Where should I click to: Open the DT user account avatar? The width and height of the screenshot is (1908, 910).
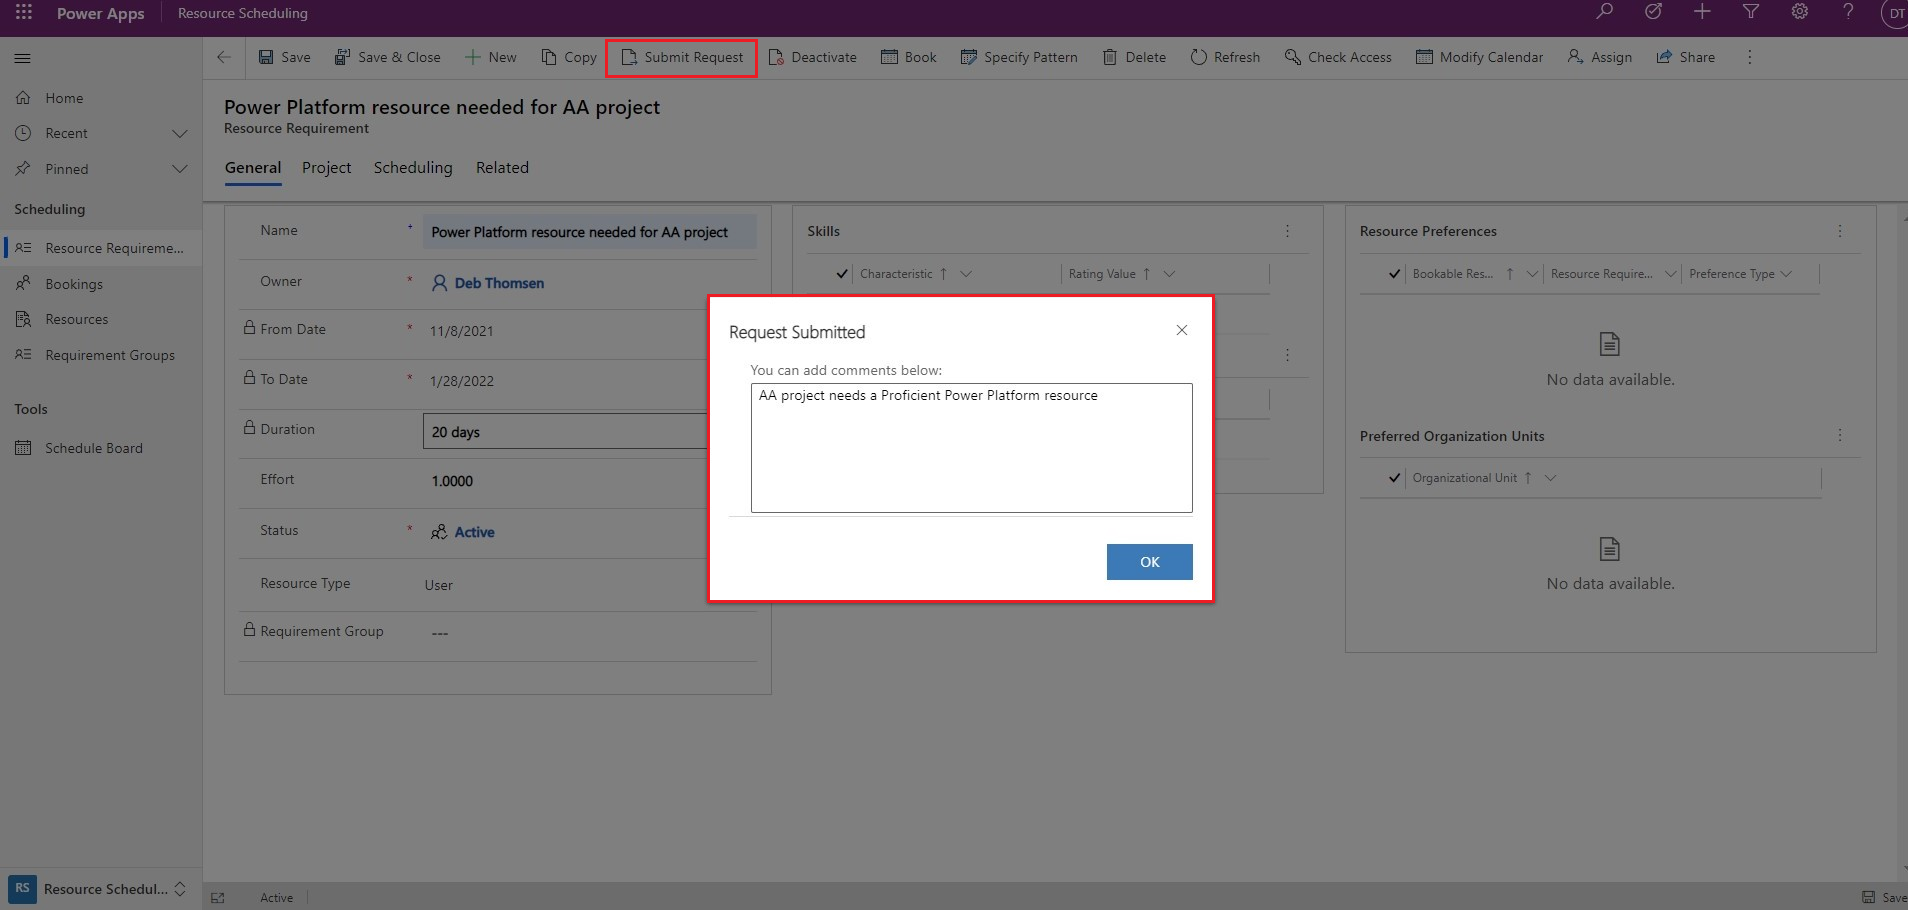click(x=1894, y=14)
